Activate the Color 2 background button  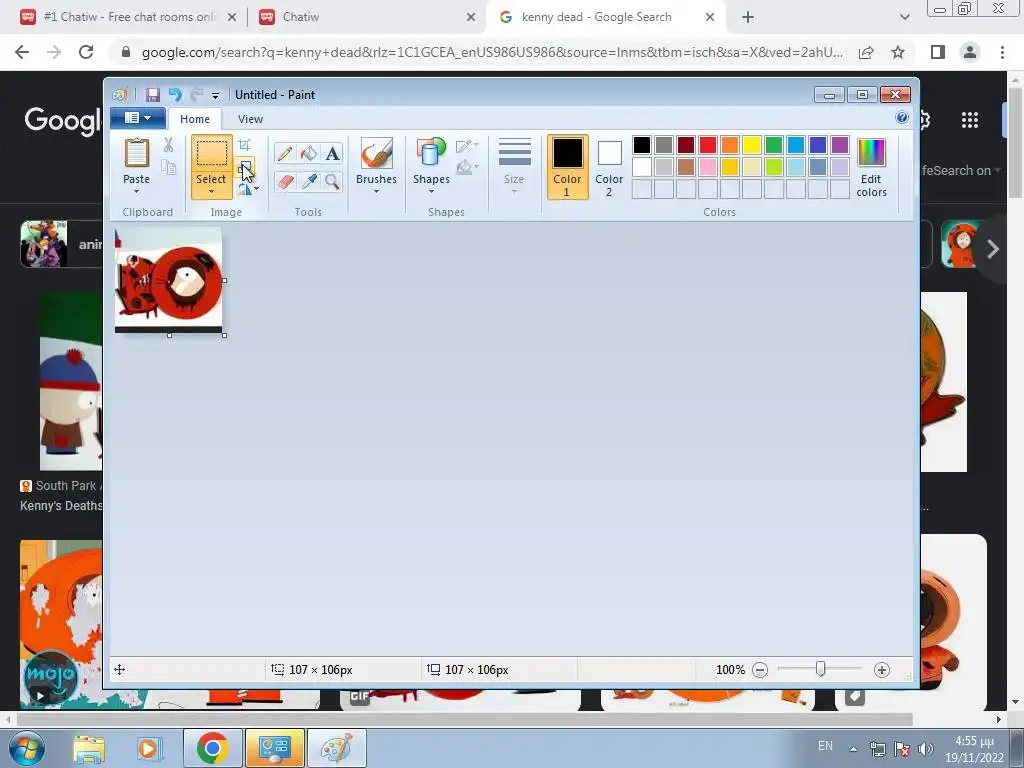point(609,167)
